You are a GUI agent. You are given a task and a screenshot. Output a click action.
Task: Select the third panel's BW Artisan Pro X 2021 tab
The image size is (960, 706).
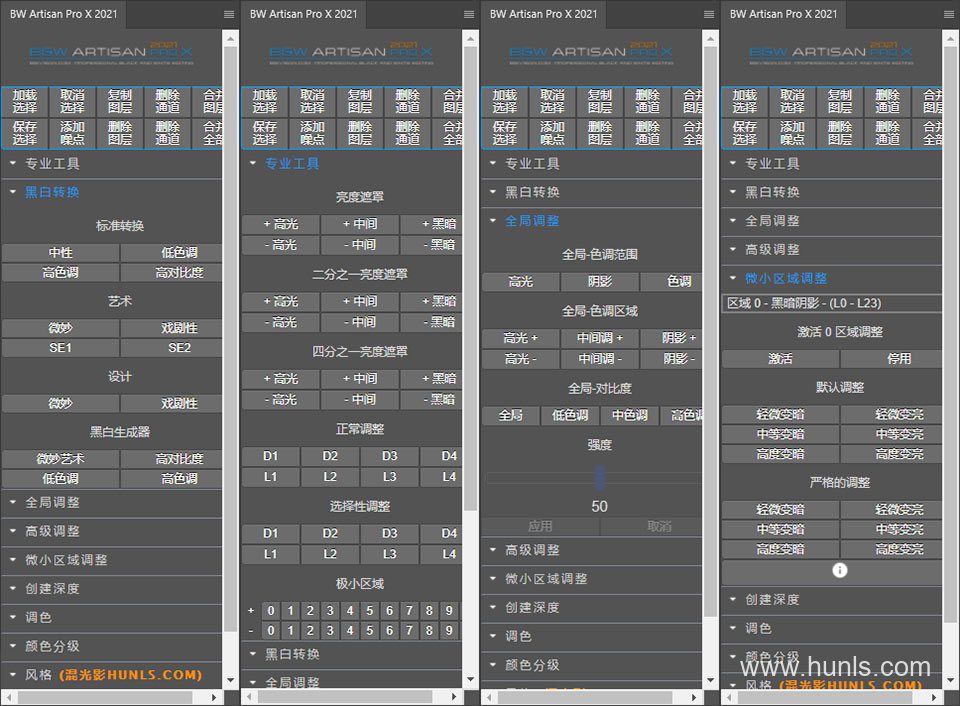pos(543,14)
